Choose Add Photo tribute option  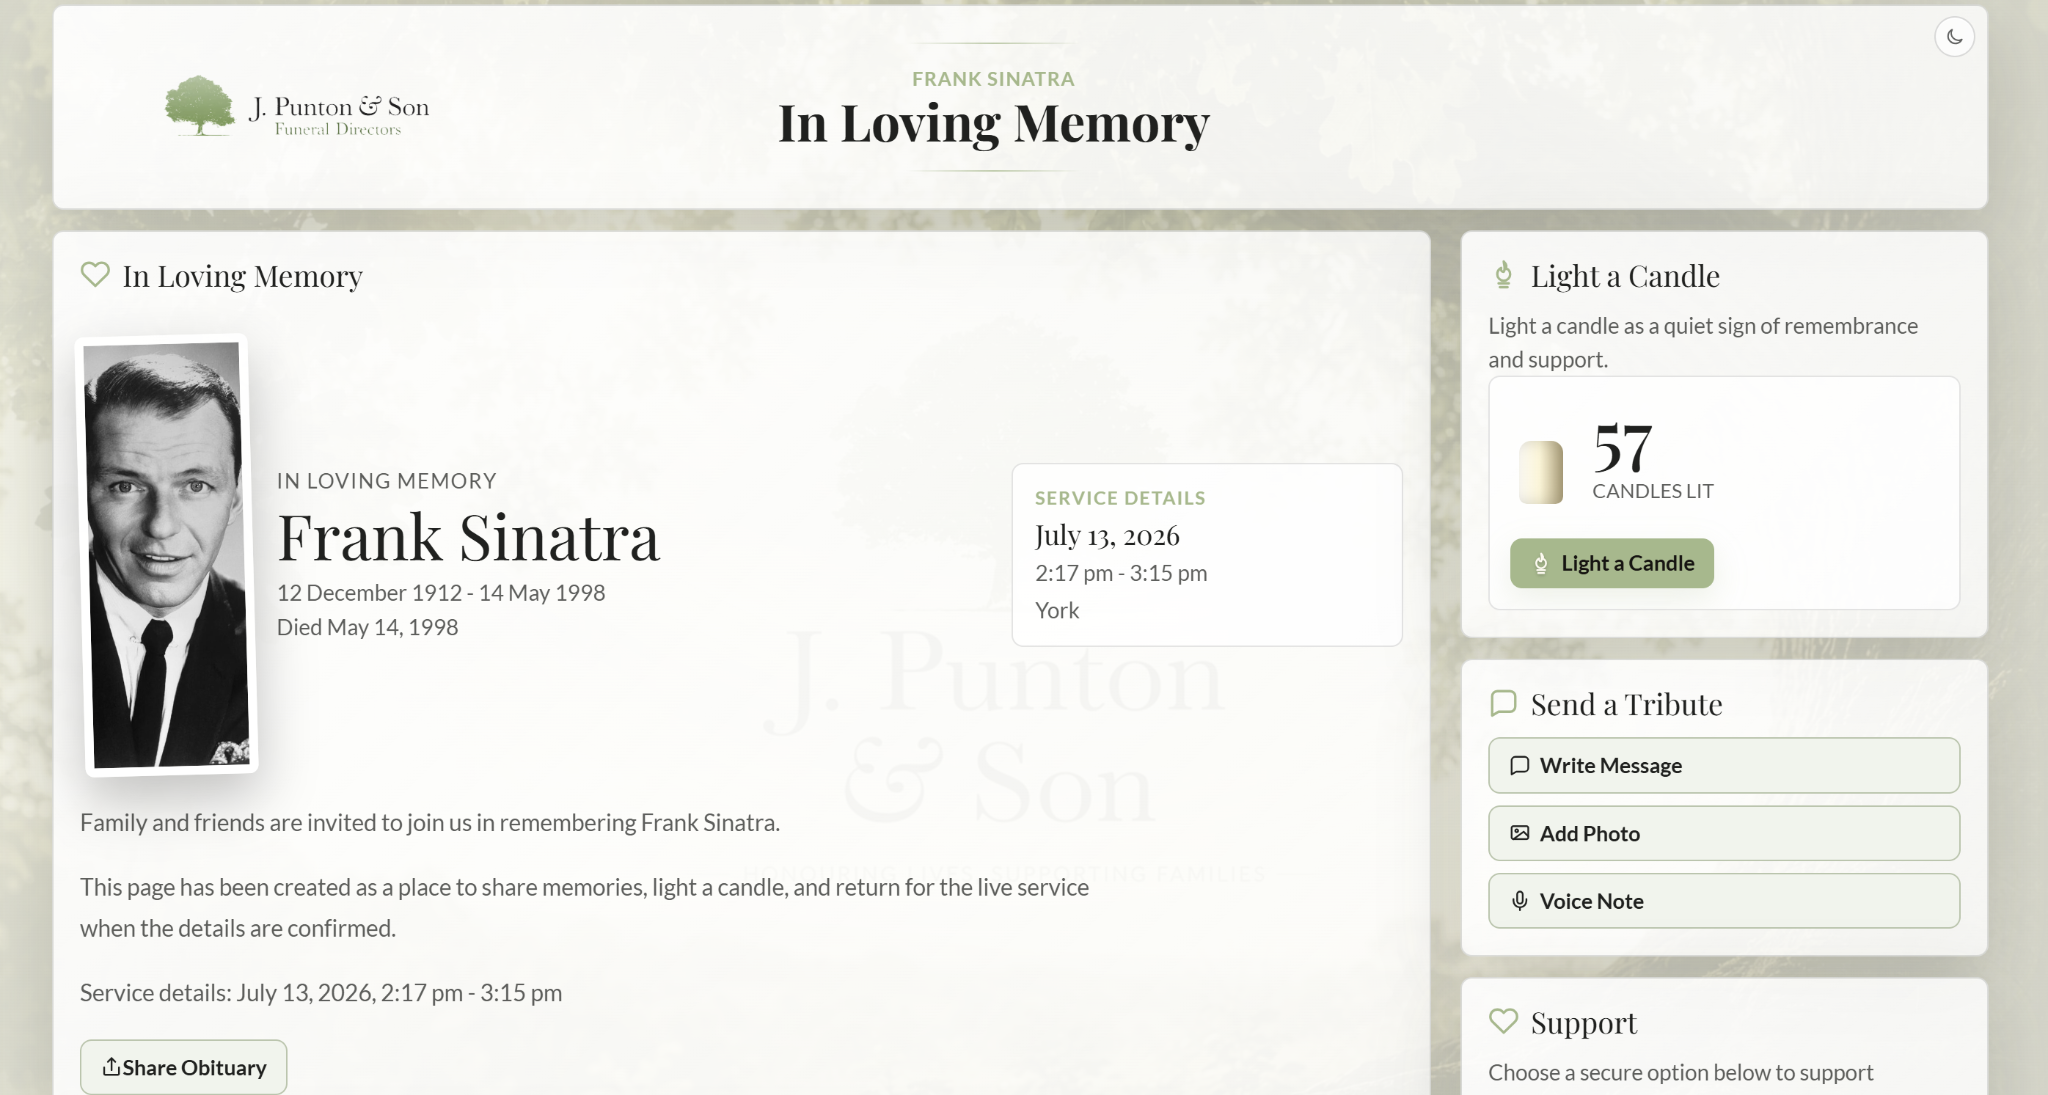(1723, 833)
